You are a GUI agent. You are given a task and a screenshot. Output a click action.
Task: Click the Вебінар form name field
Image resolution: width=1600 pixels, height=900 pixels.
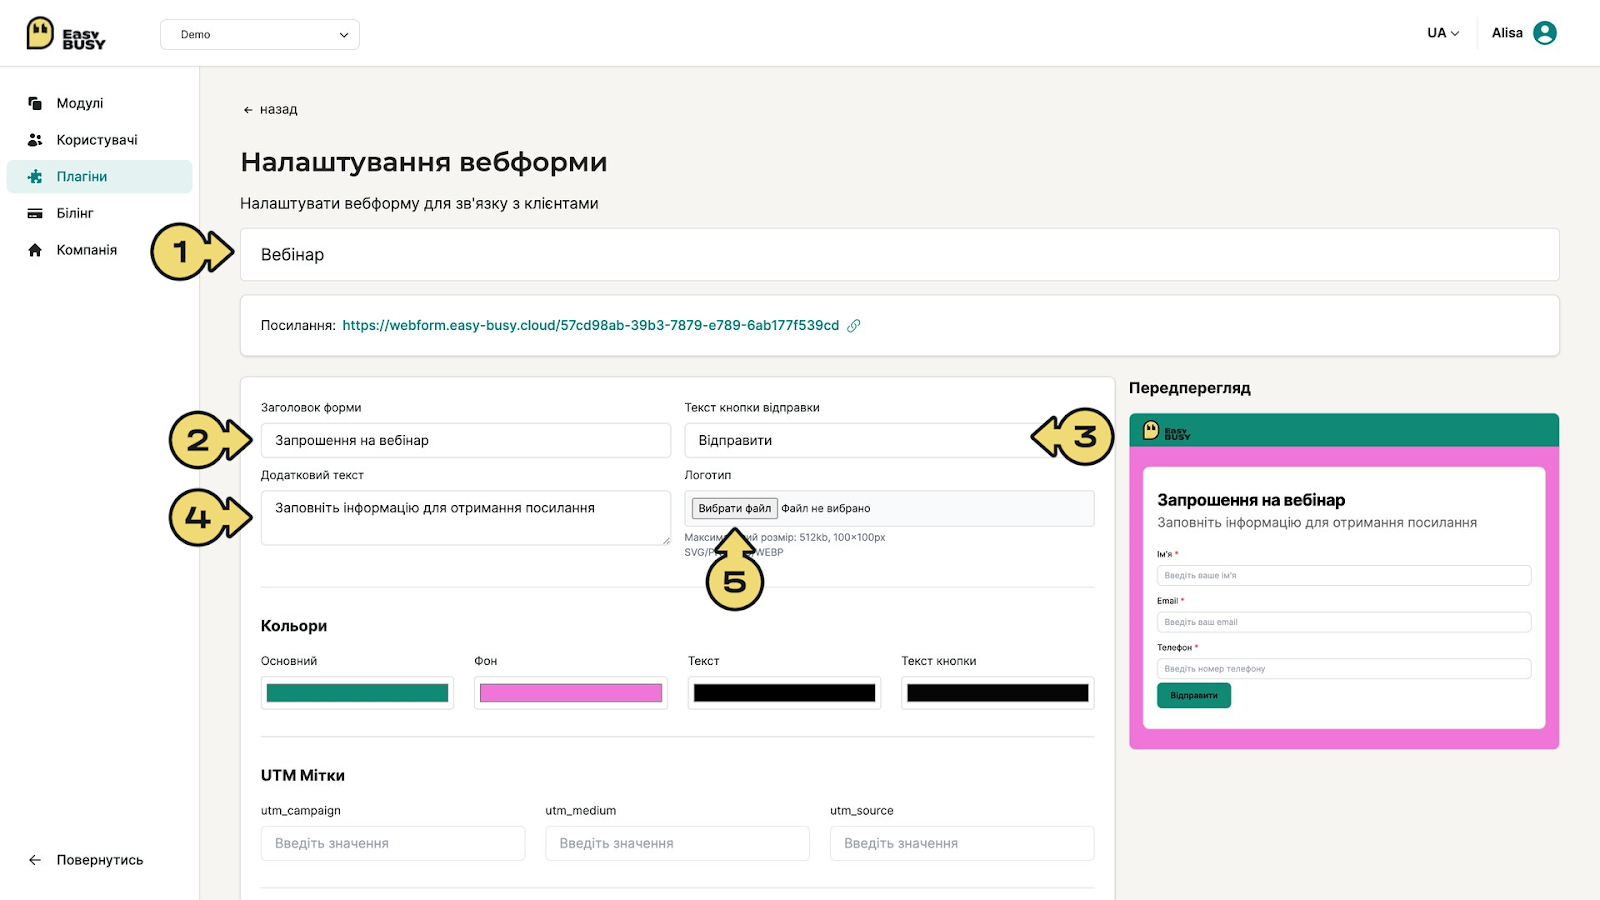click(899, 255)
